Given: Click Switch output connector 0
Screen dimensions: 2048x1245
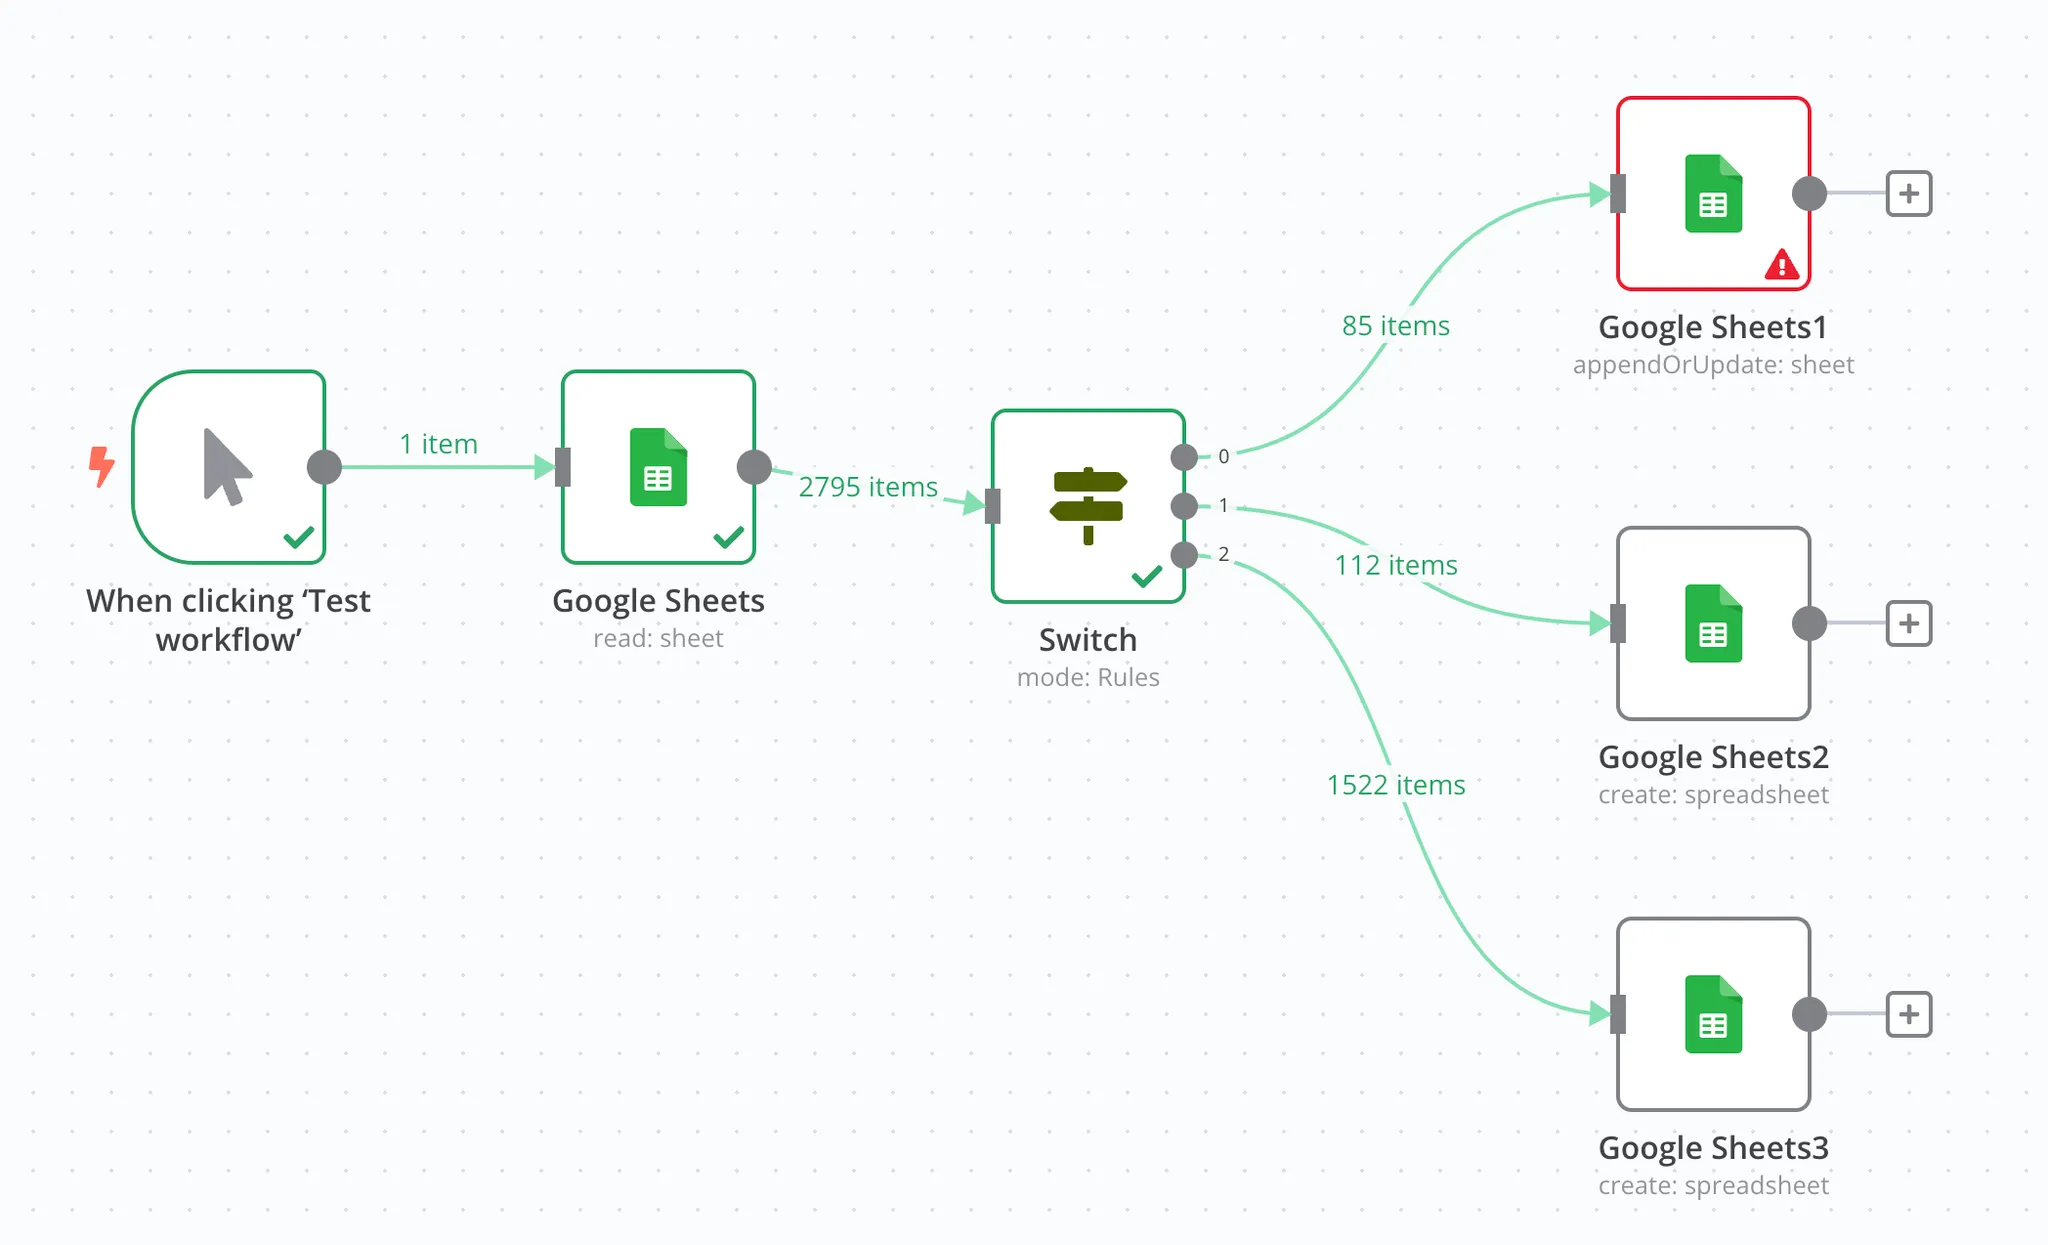Looking at the screenshot, I should (x=1184, y=457).
